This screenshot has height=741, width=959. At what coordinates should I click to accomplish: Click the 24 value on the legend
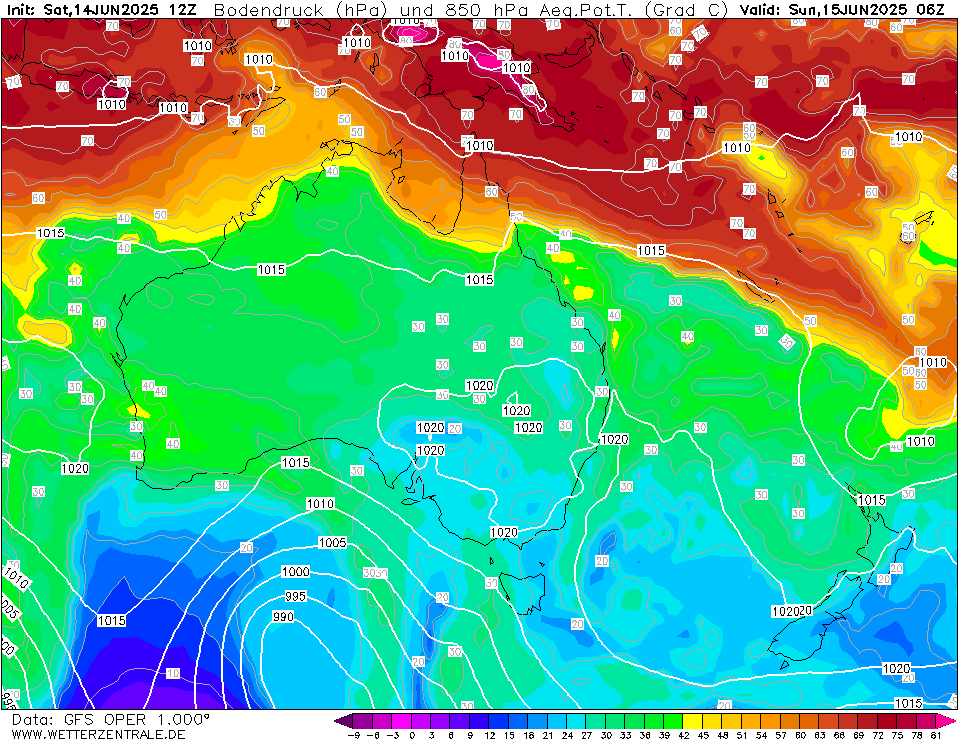567,735
